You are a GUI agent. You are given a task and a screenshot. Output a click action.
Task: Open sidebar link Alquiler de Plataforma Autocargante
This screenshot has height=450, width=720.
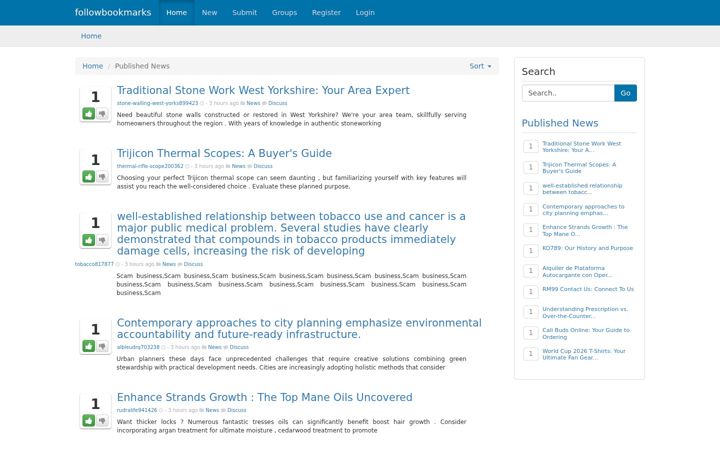[577, 271]
